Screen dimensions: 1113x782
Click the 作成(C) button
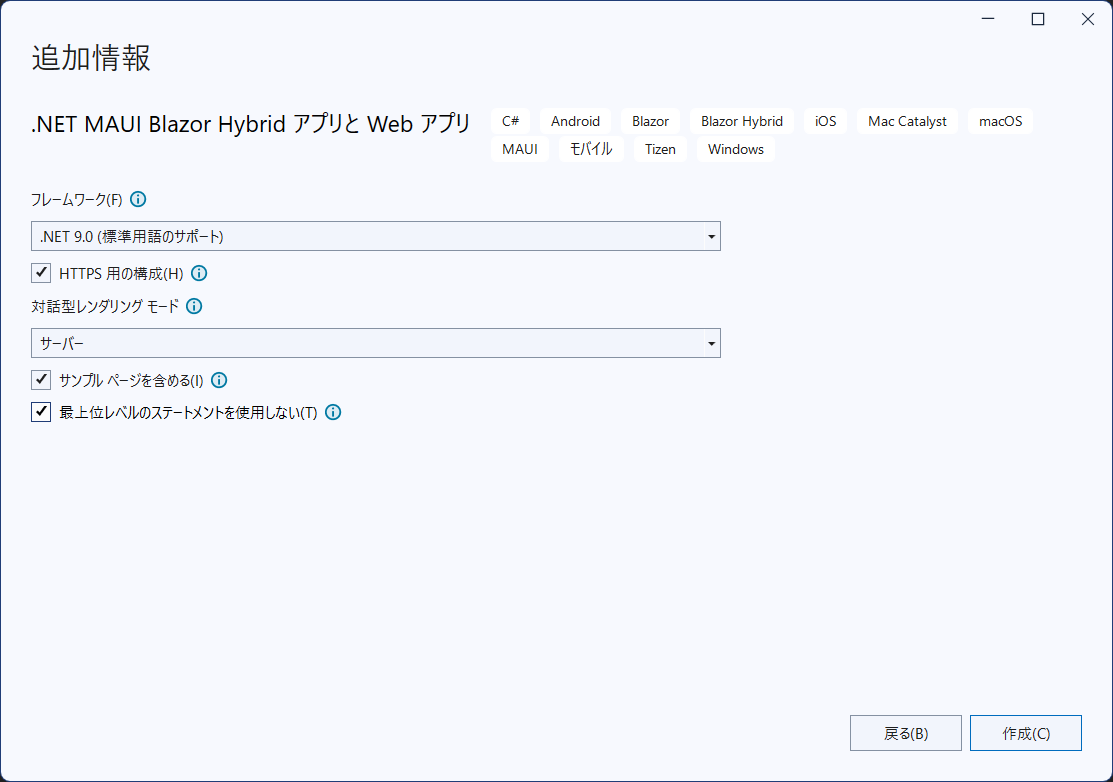(x=1026, y=733)
